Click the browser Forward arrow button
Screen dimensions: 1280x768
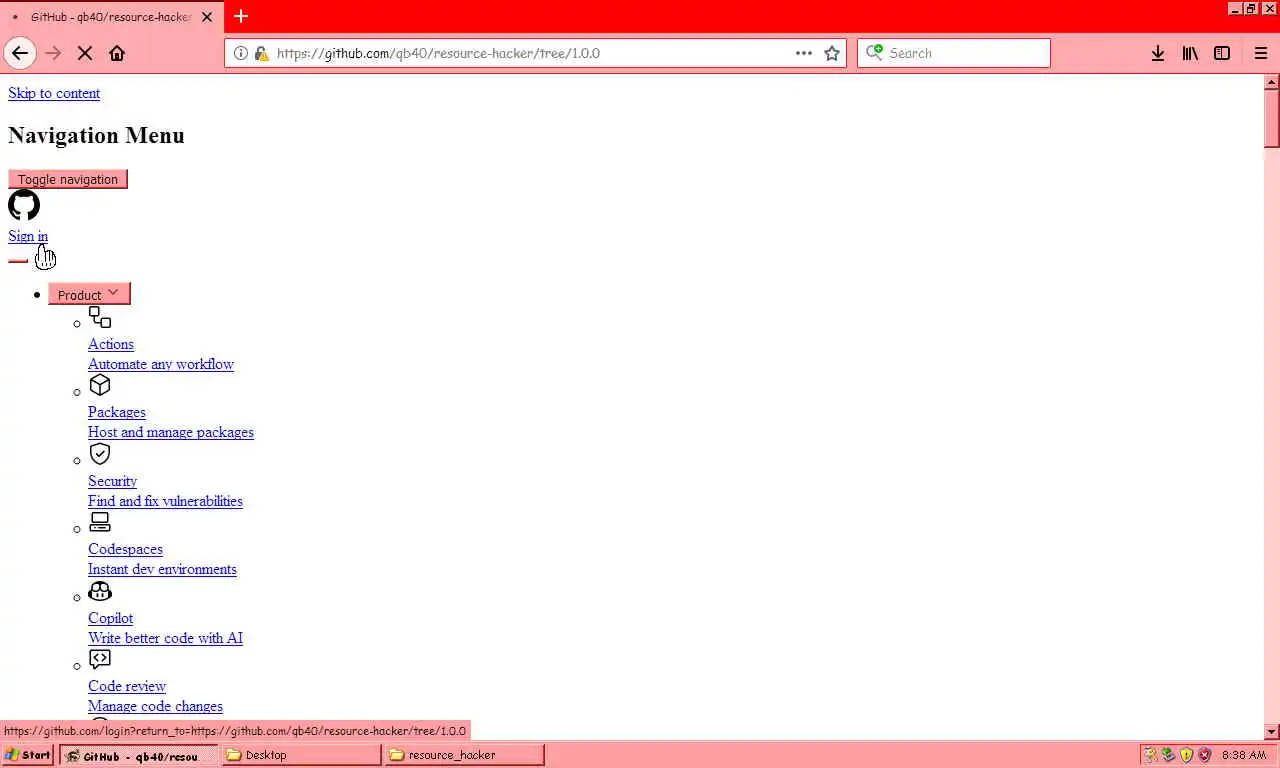(53, 53)
